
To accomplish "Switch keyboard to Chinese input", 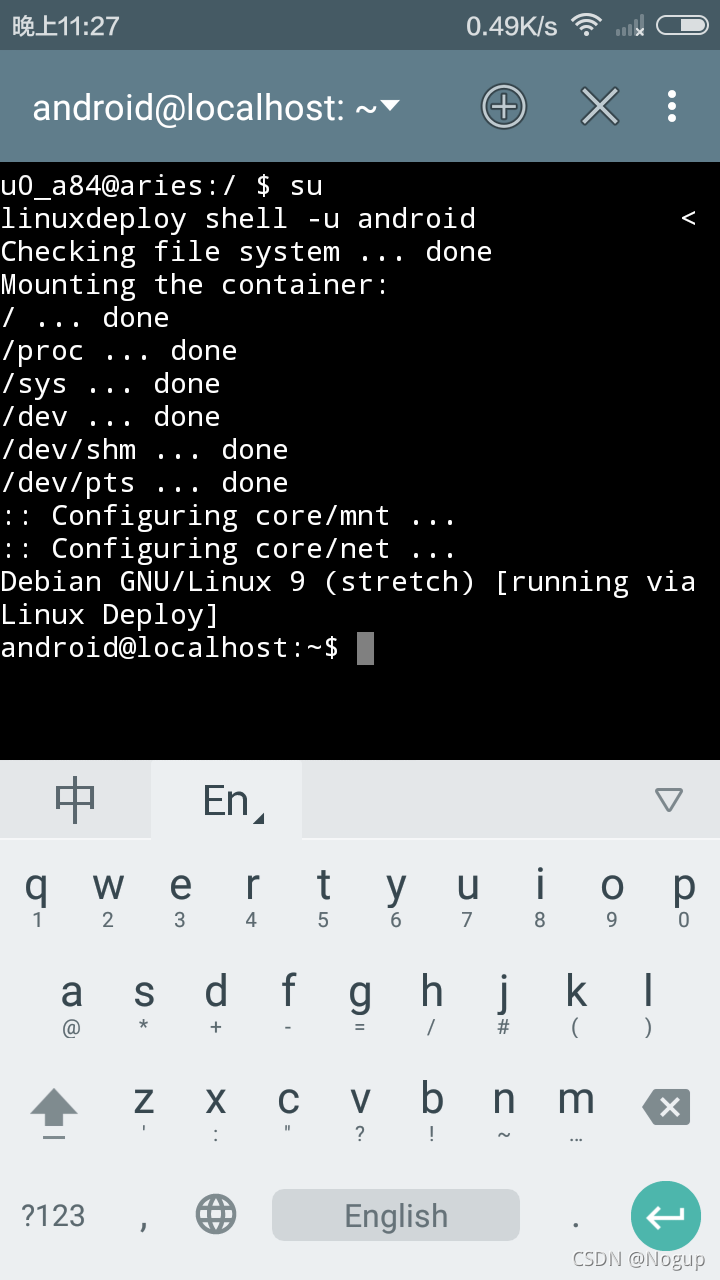I will coord(75,800).
